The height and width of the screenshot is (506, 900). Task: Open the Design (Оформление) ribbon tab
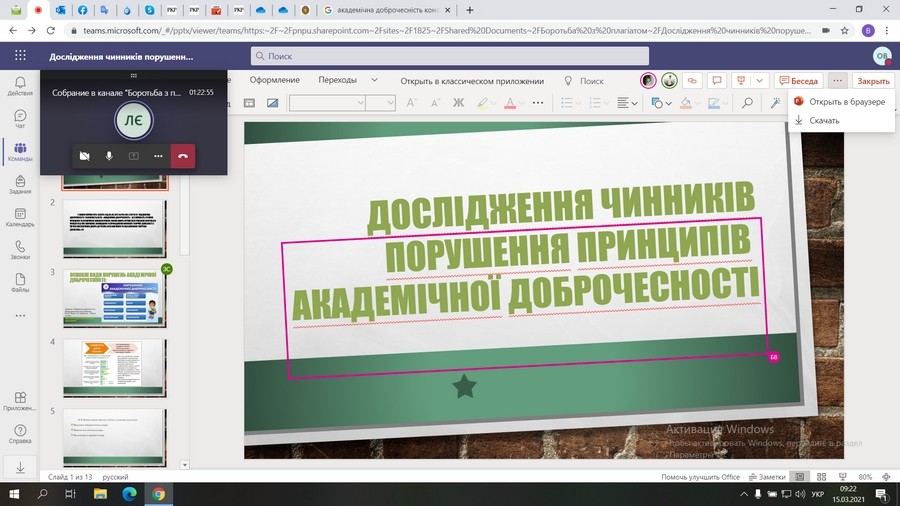[274, 80]
